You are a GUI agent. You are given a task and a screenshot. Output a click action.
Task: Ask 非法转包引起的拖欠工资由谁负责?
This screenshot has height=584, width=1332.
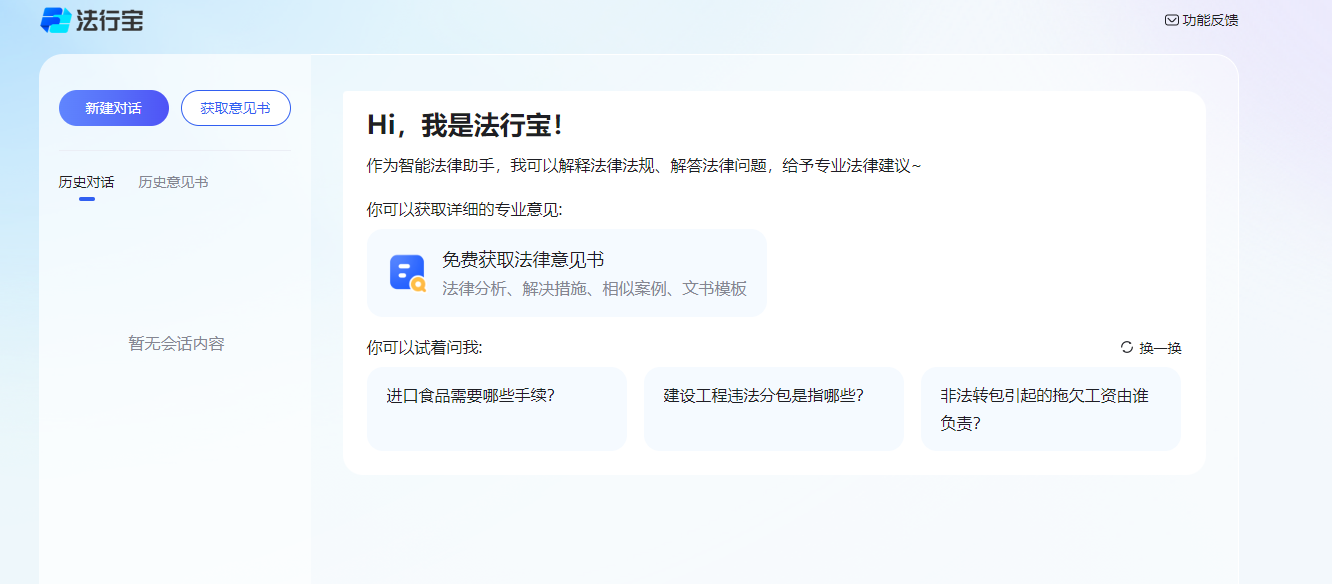(x=1051, y=409)
